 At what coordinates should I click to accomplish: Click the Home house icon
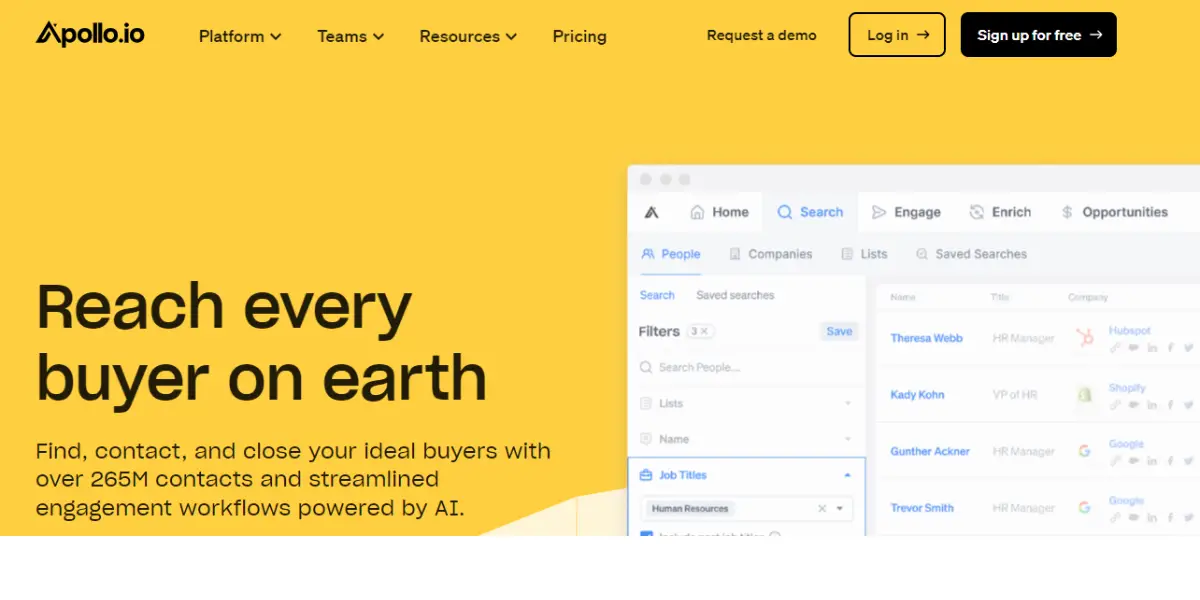coord(697,212)
